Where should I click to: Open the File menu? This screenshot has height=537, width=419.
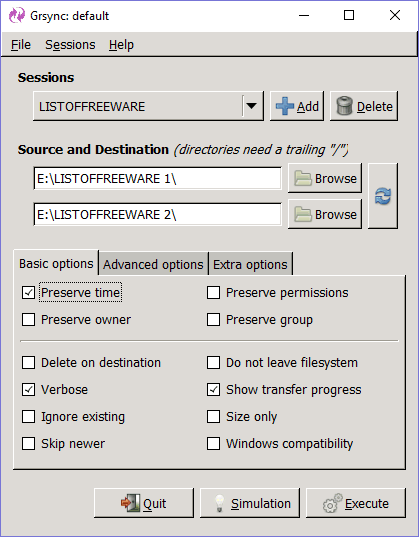click(21, 45)
